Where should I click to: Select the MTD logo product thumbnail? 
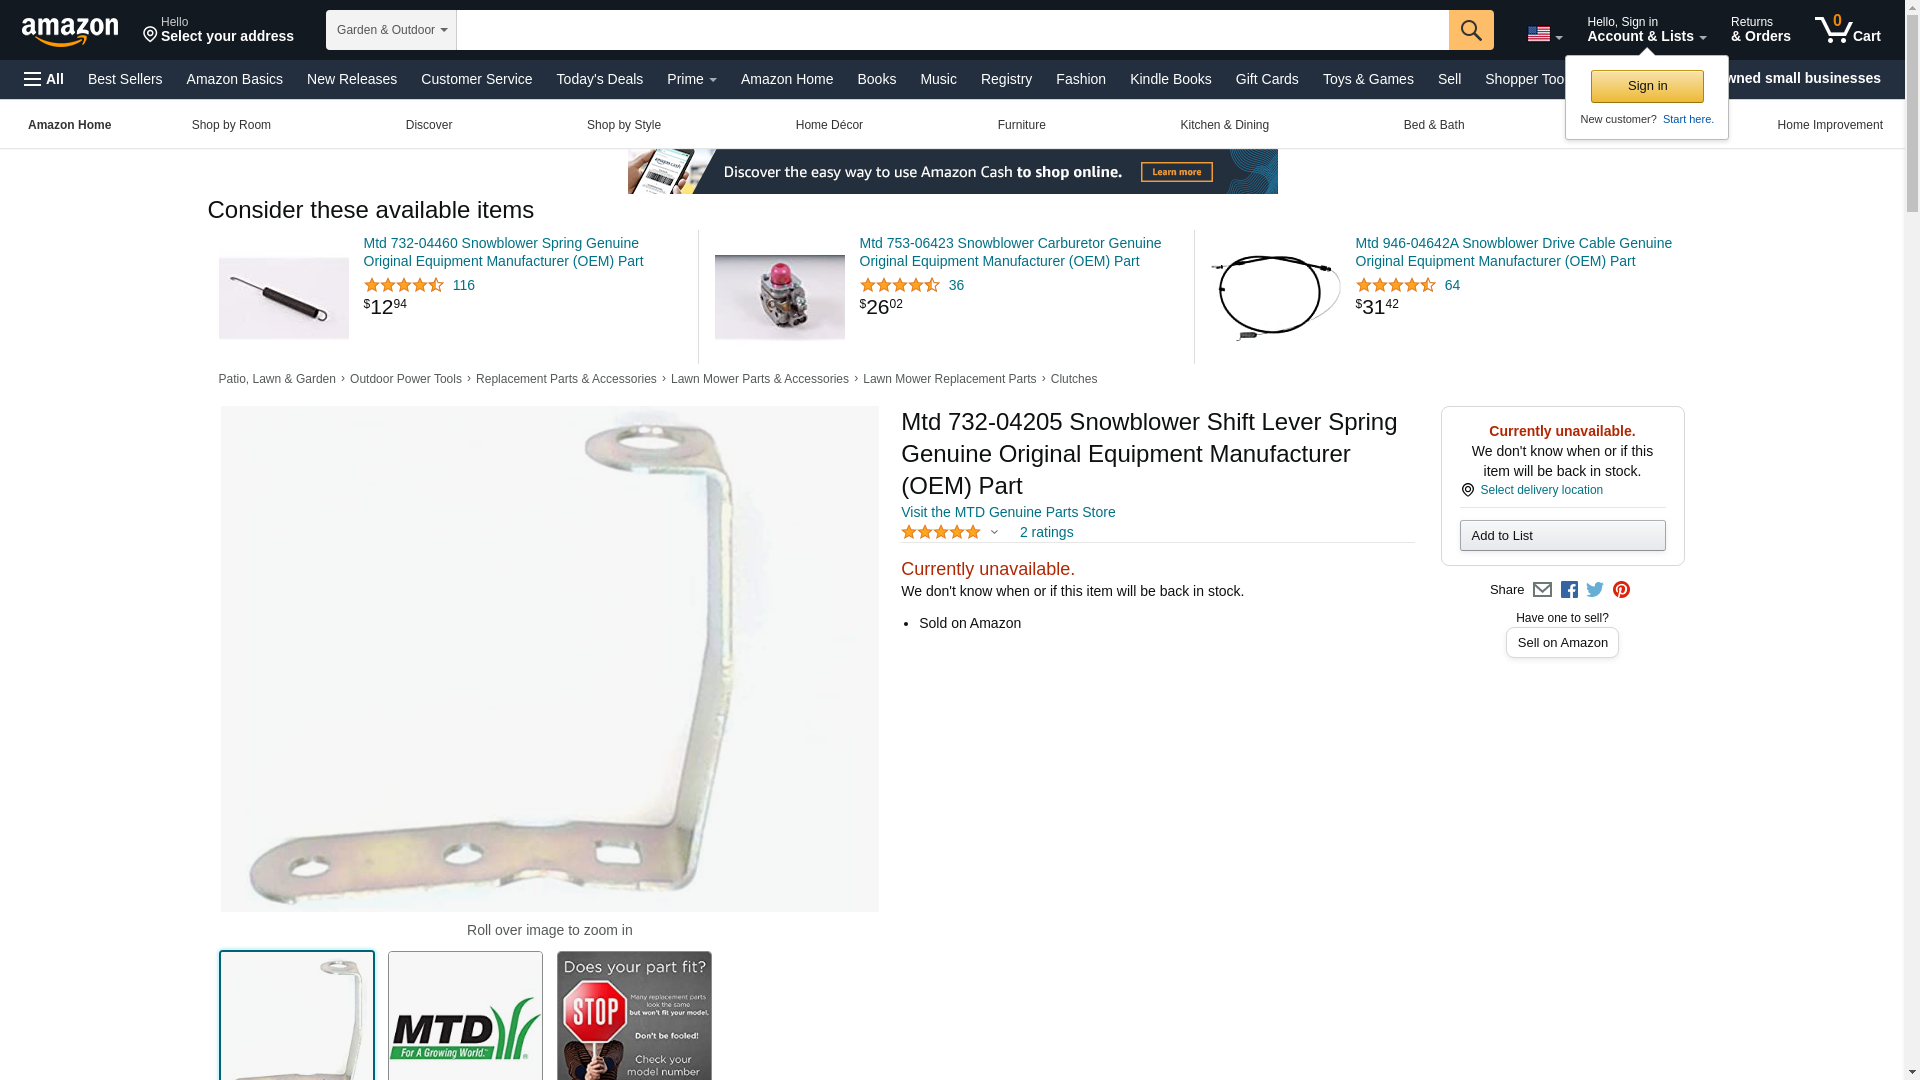(465, 1015)
